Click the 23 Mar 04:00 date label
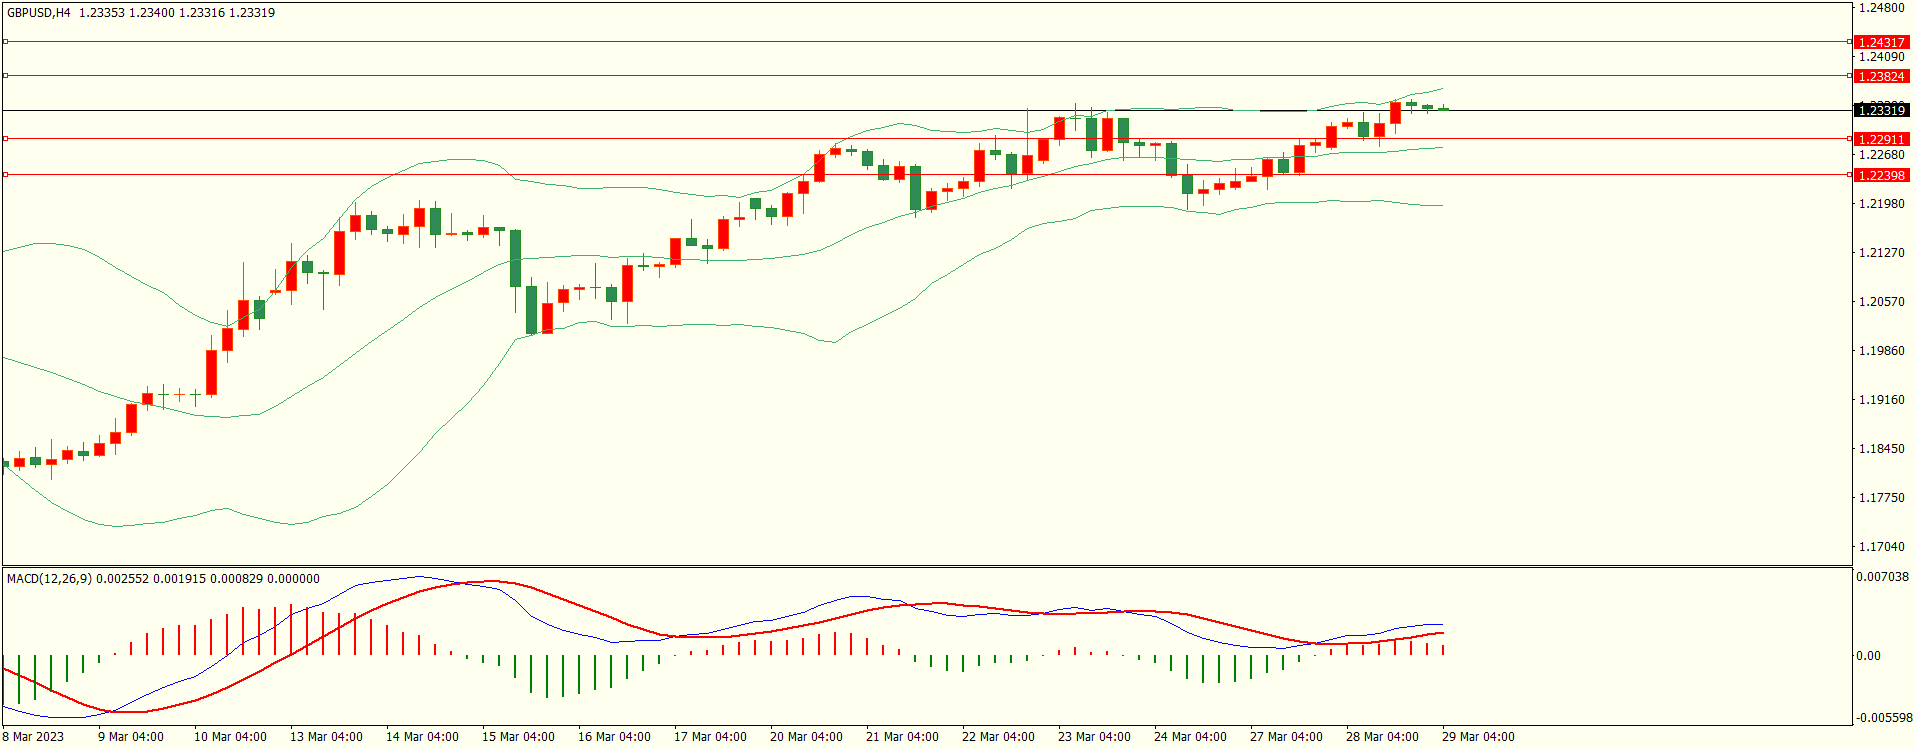This screenshot has width=1916, height=749. pyautogui.click(x=1094, y=737)
